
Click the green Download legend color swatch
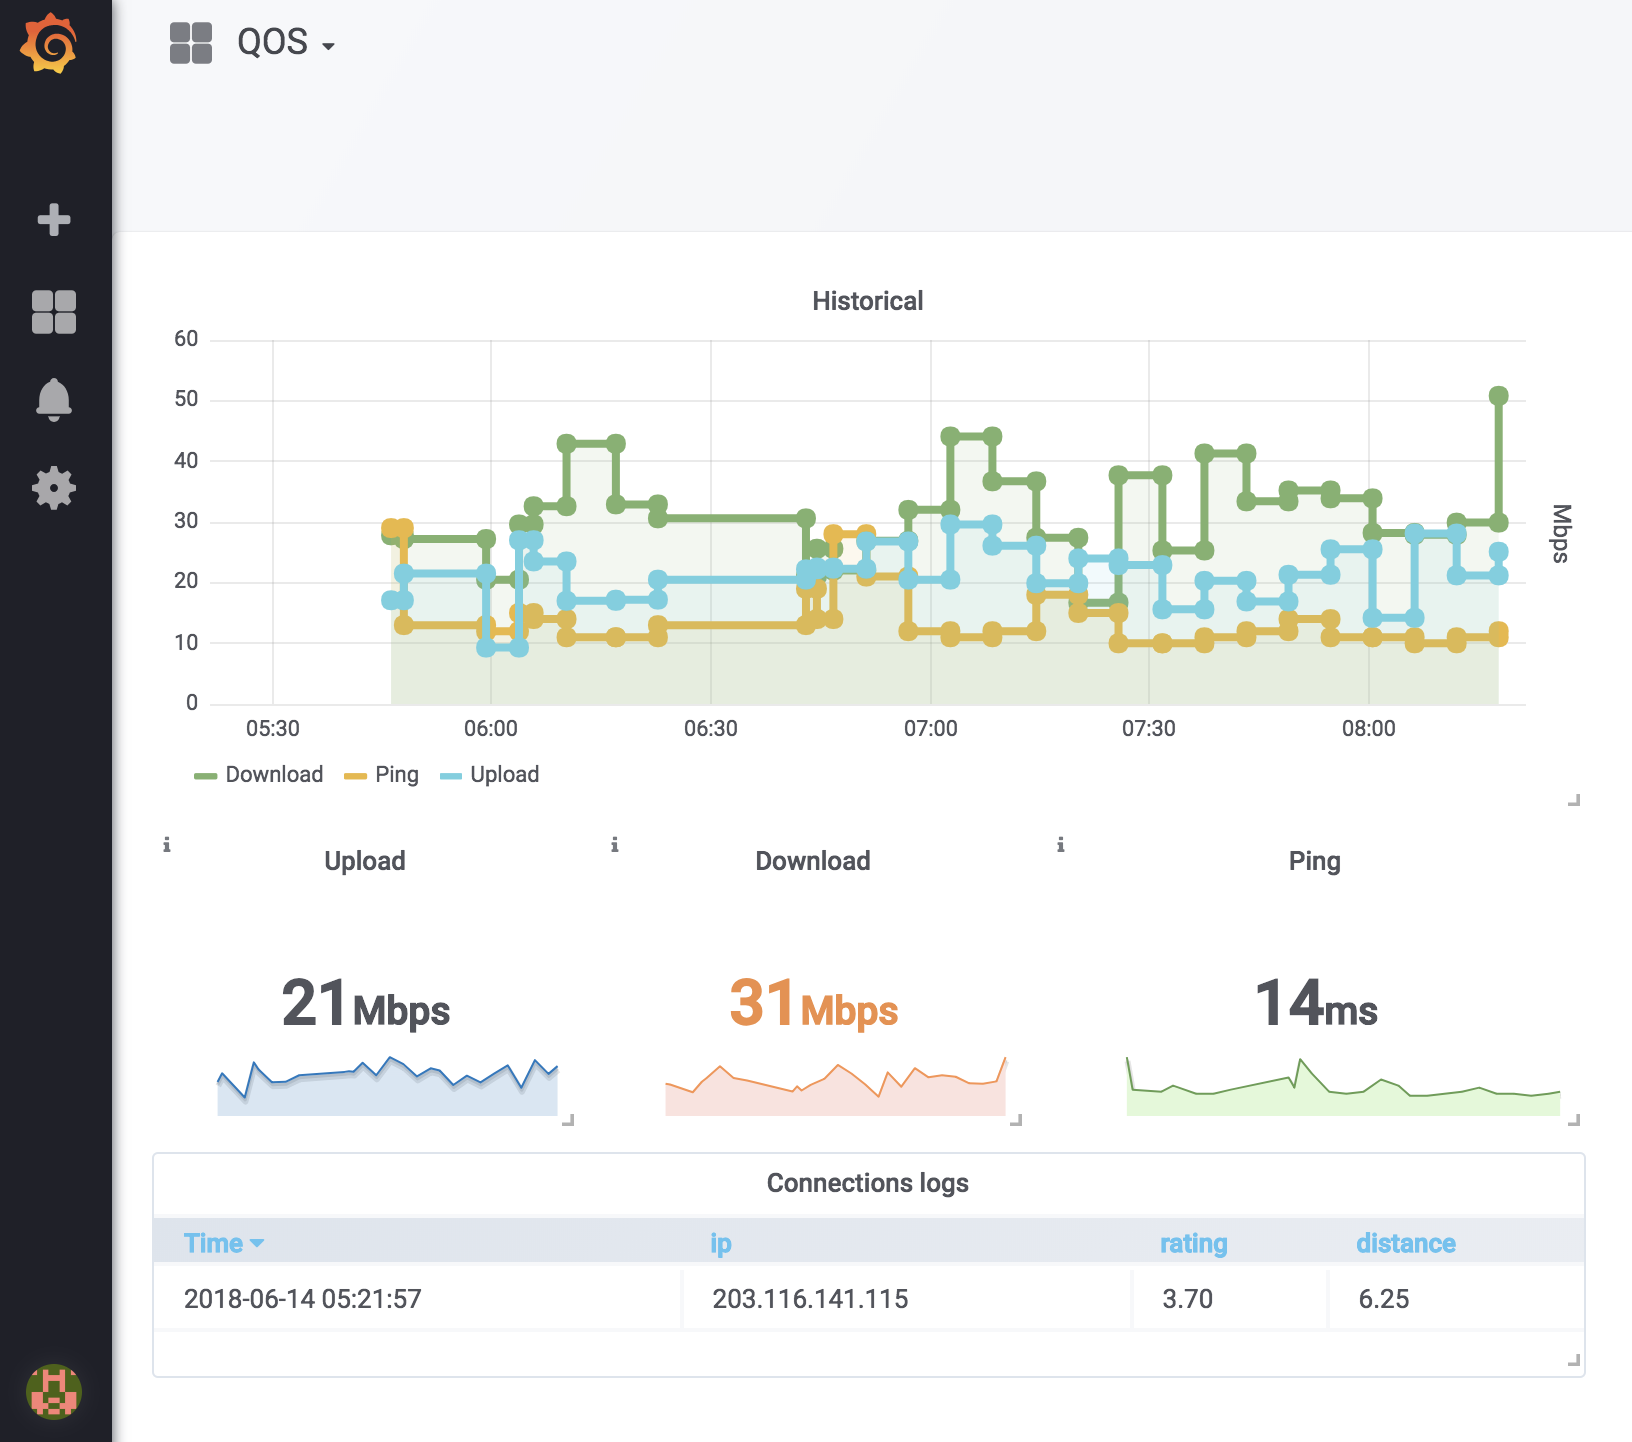[206, 776]
